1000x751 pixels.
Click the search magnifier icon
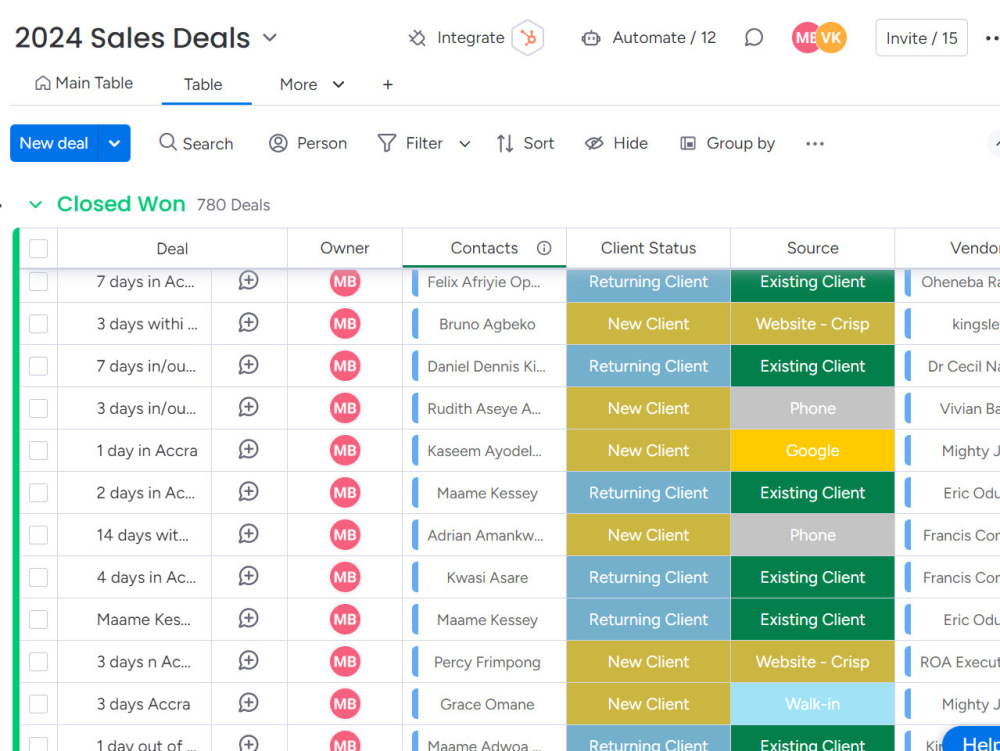tap(168, 142)
